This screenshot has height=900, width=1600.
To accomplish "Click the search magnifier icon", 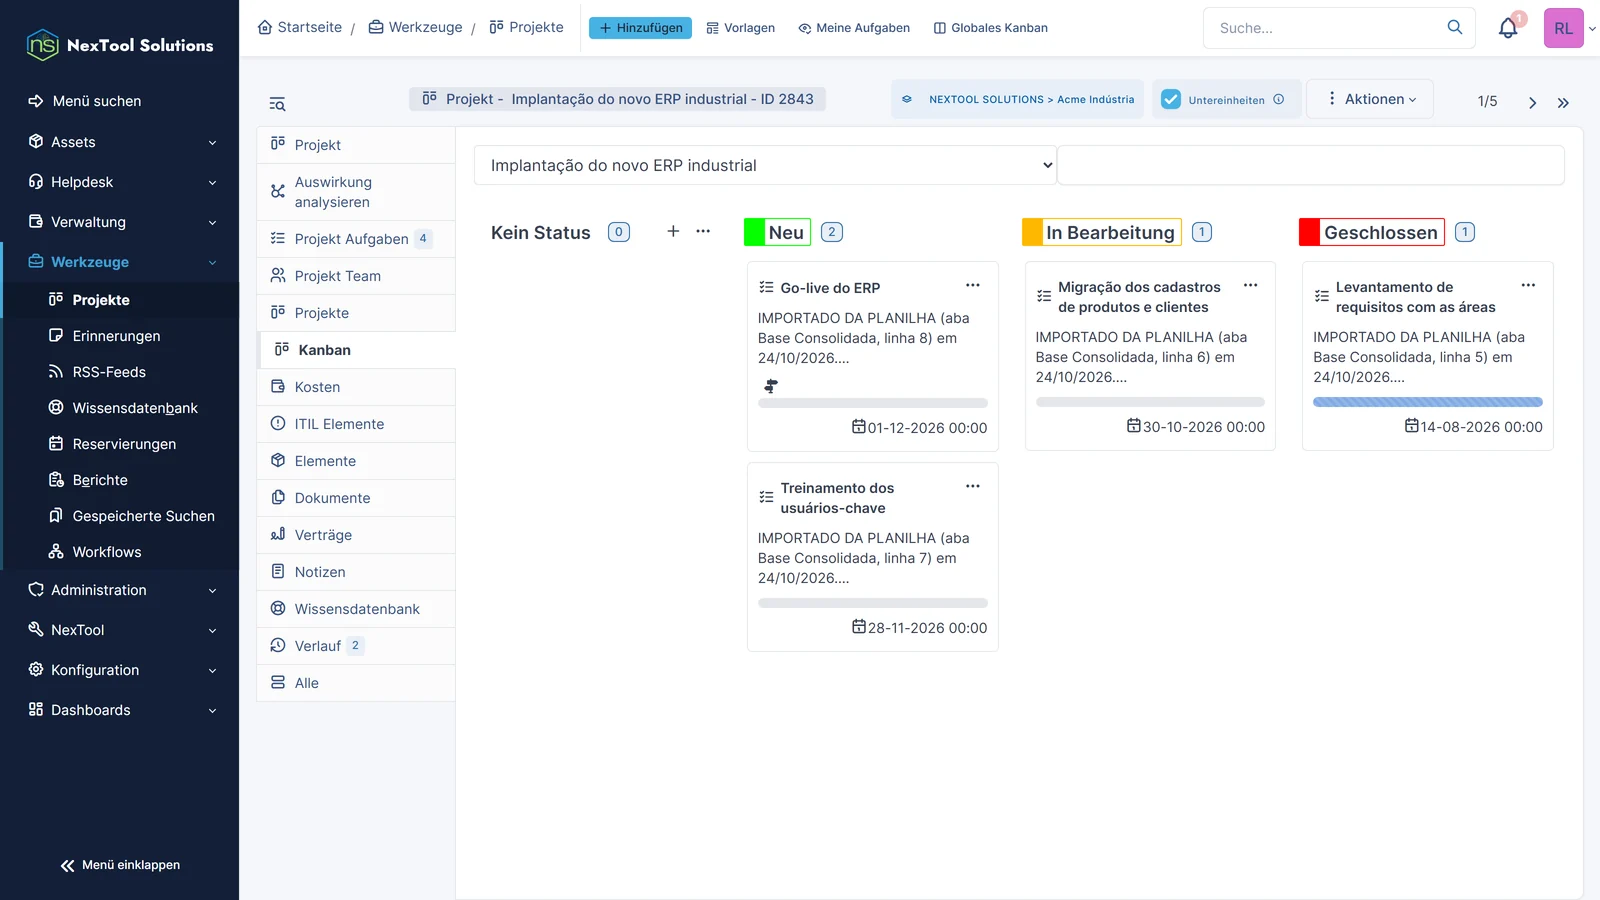I will coord(1455,28).
